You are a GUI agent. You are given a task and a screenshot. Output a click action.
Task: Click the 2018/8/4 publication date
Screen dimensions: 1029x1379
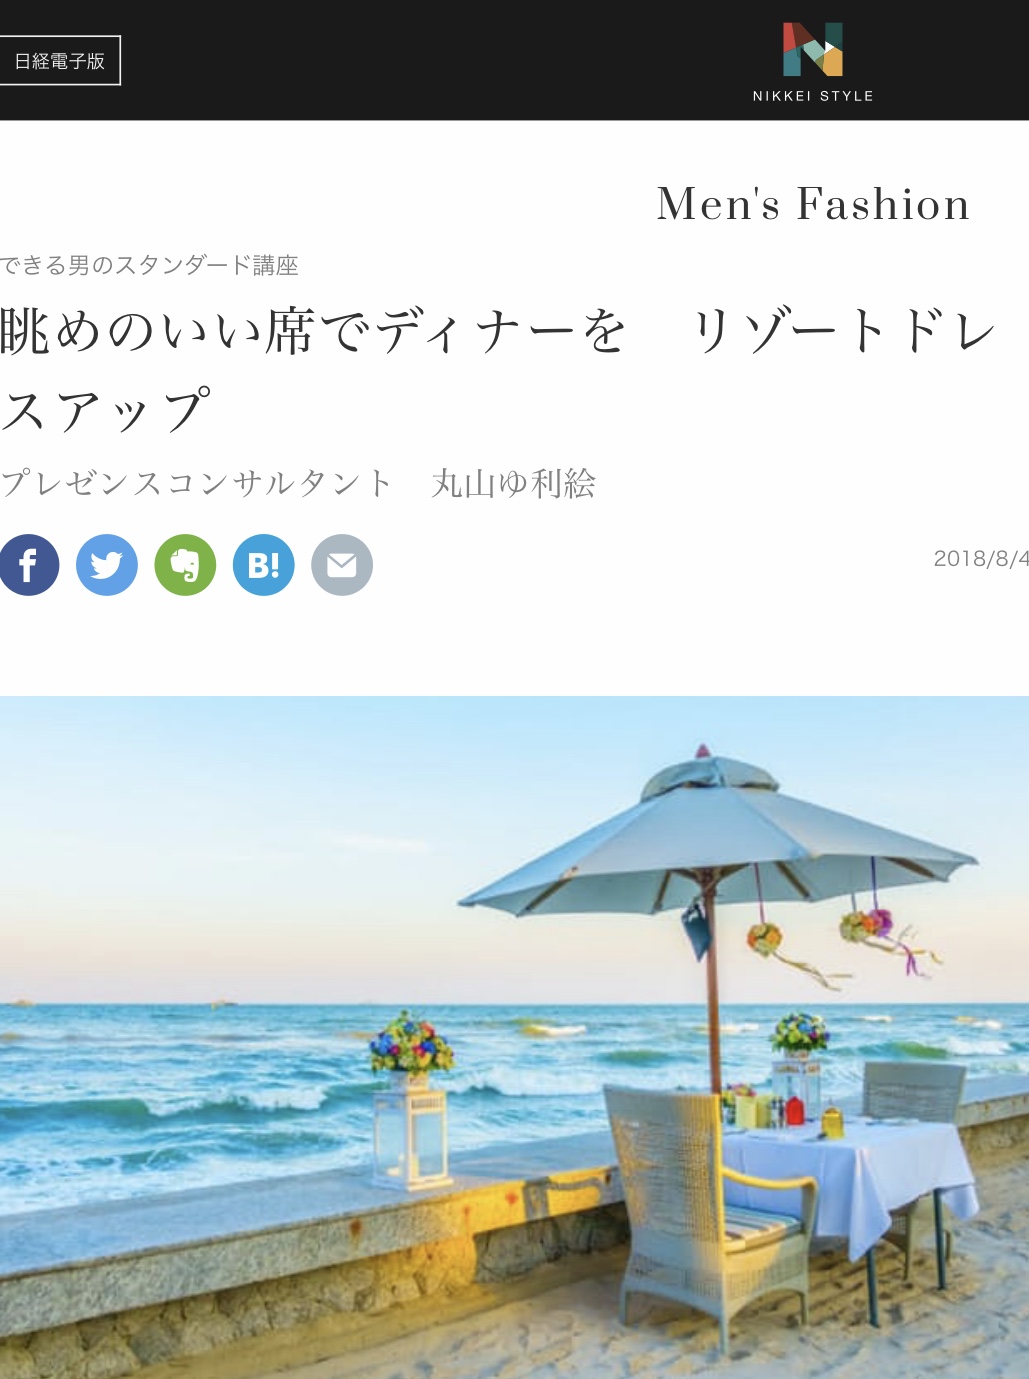[981, 558]
